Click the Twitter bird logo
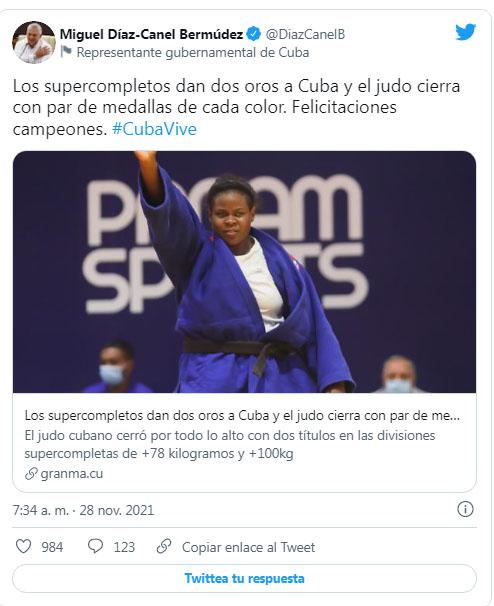This screenshot has width=494, height=606. pyautogui.click(x=465, y=32)
